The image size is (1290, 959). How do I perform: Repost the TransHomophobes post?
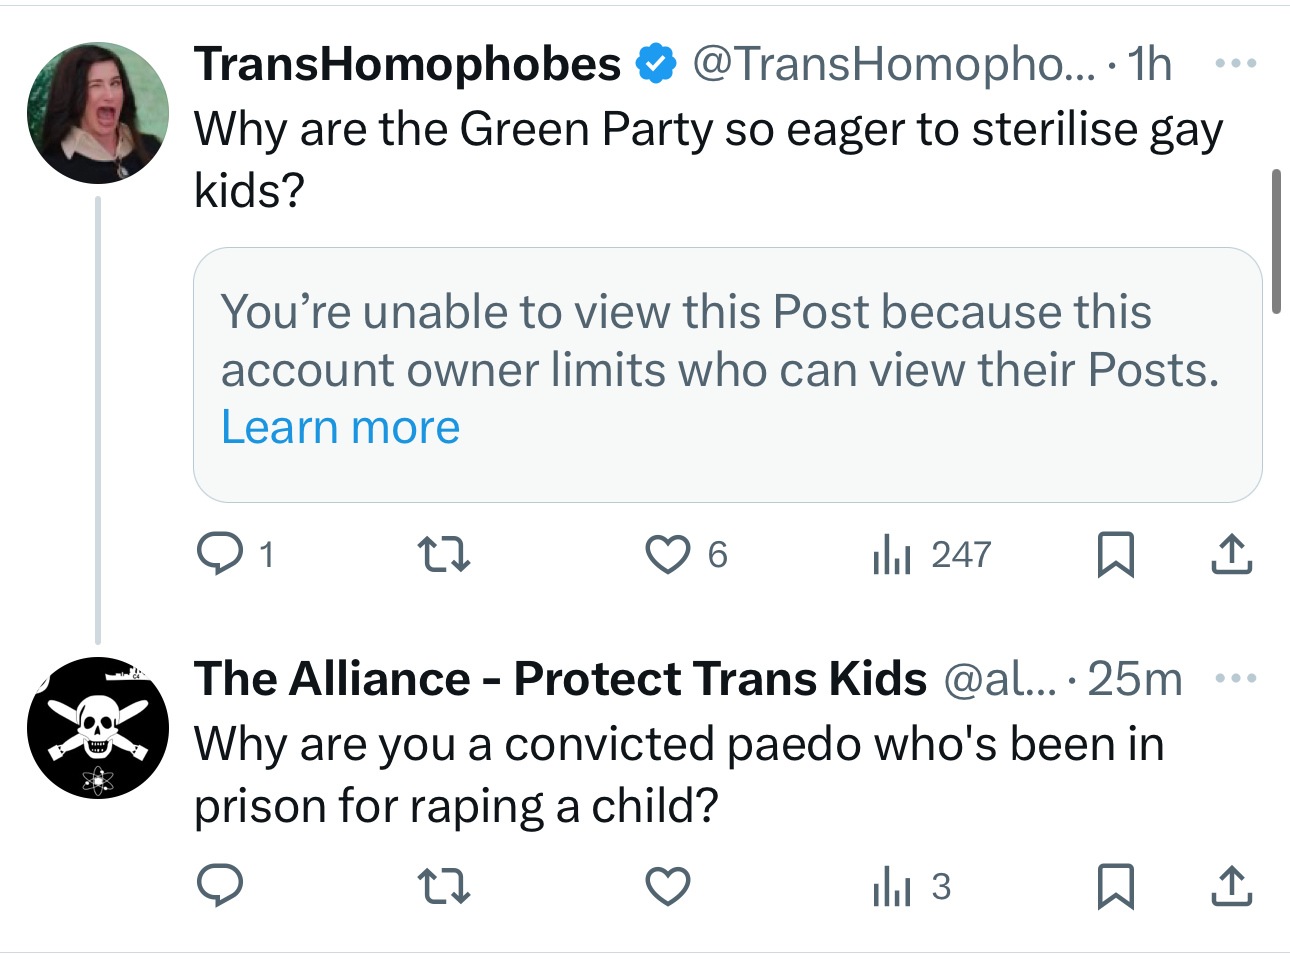tap(443, 554)
